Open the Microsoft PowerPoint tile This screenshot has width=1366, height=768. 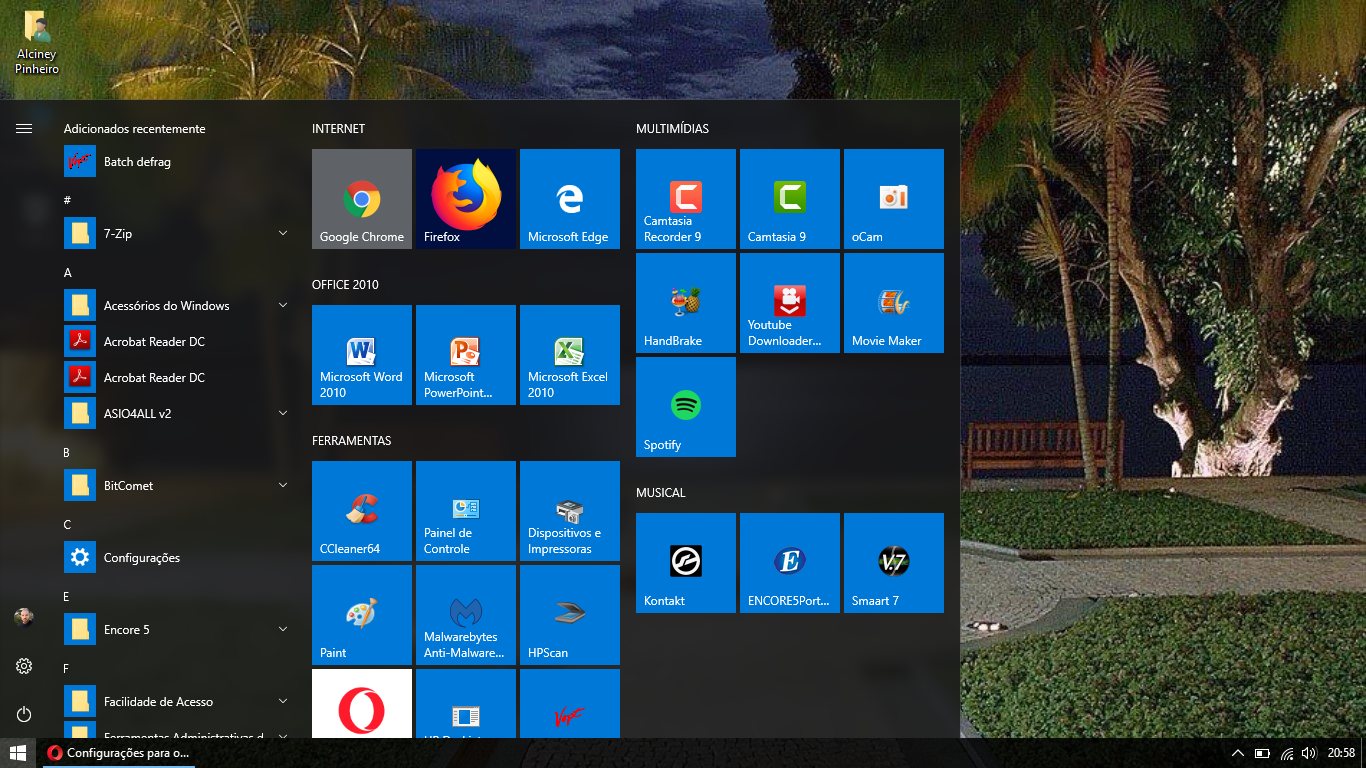[466, 355]
